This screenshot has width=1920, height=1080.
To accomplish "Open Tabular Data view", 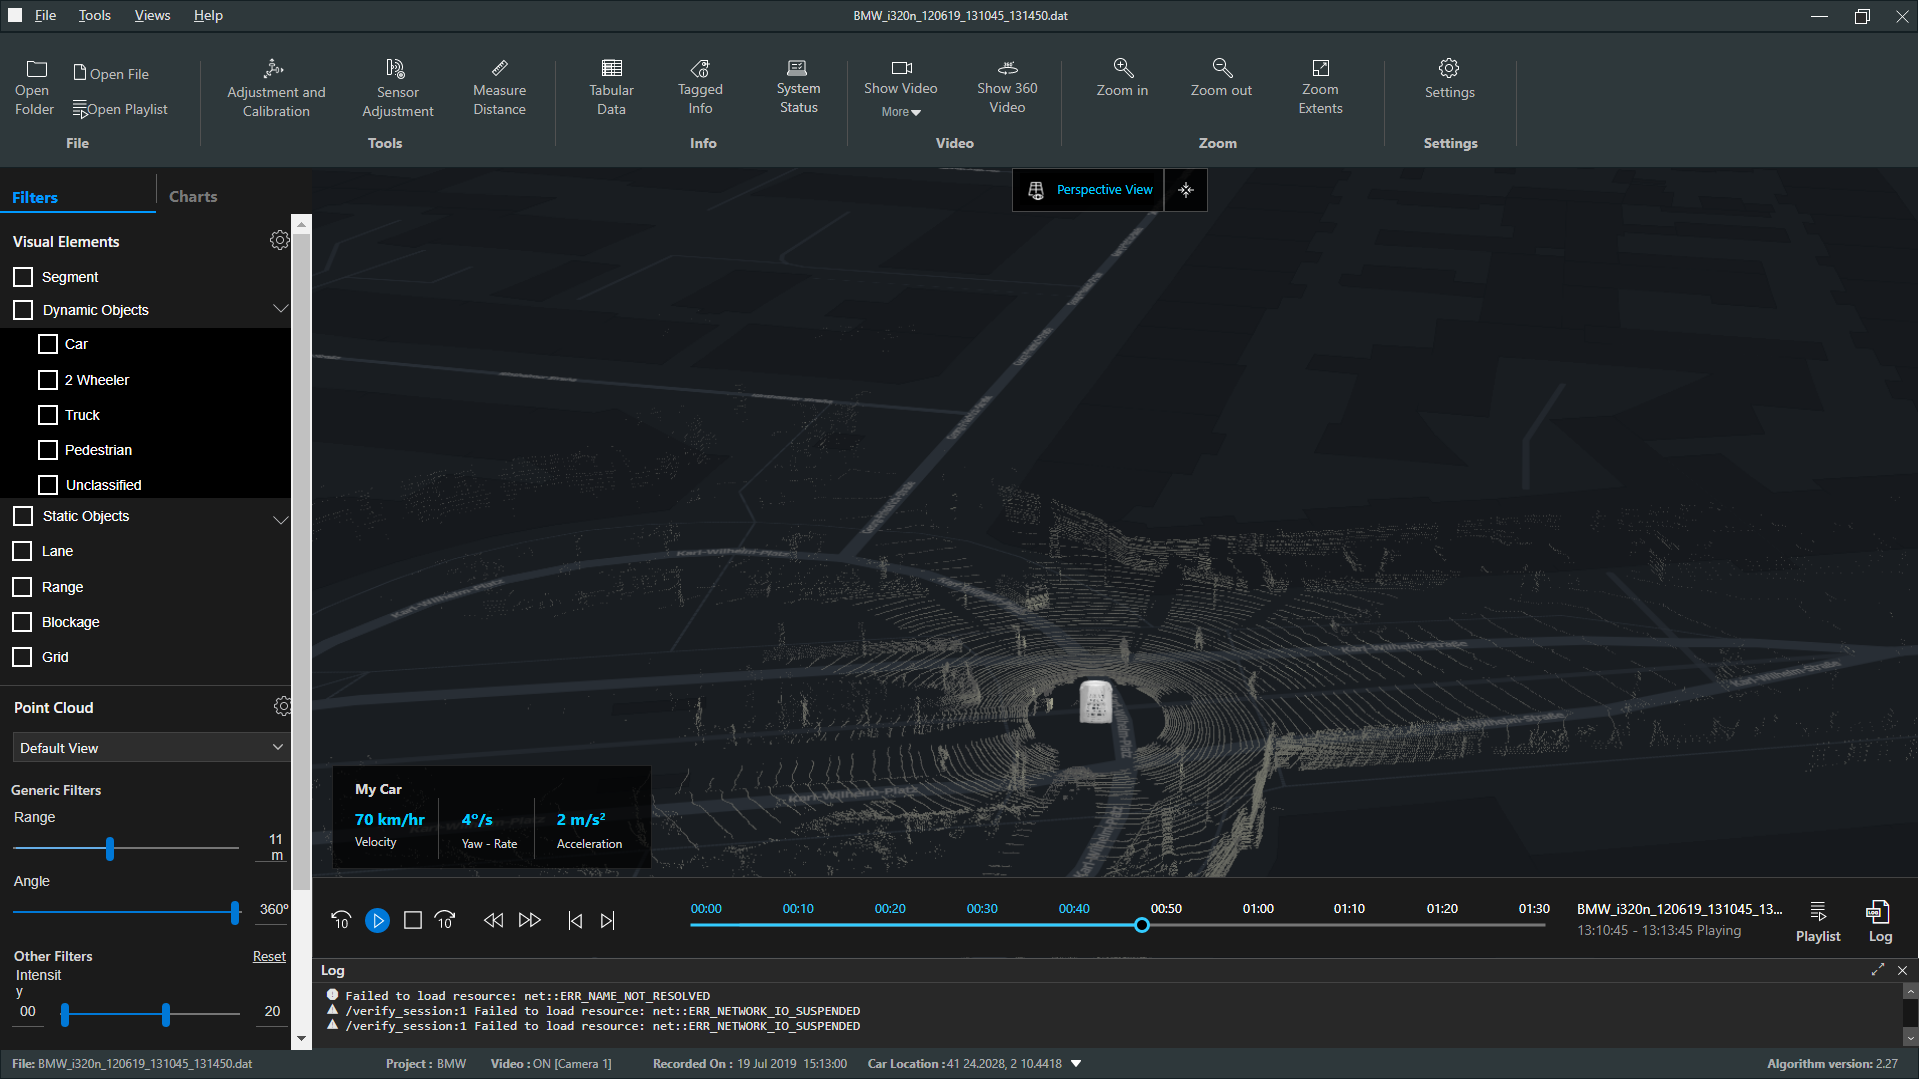I will coord(609,87).
